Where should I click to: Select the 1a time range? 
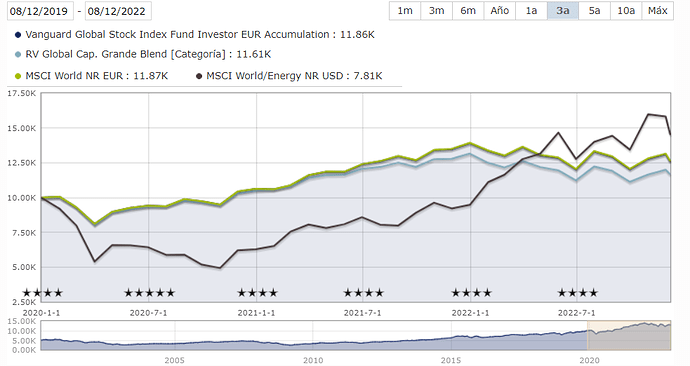531,11
